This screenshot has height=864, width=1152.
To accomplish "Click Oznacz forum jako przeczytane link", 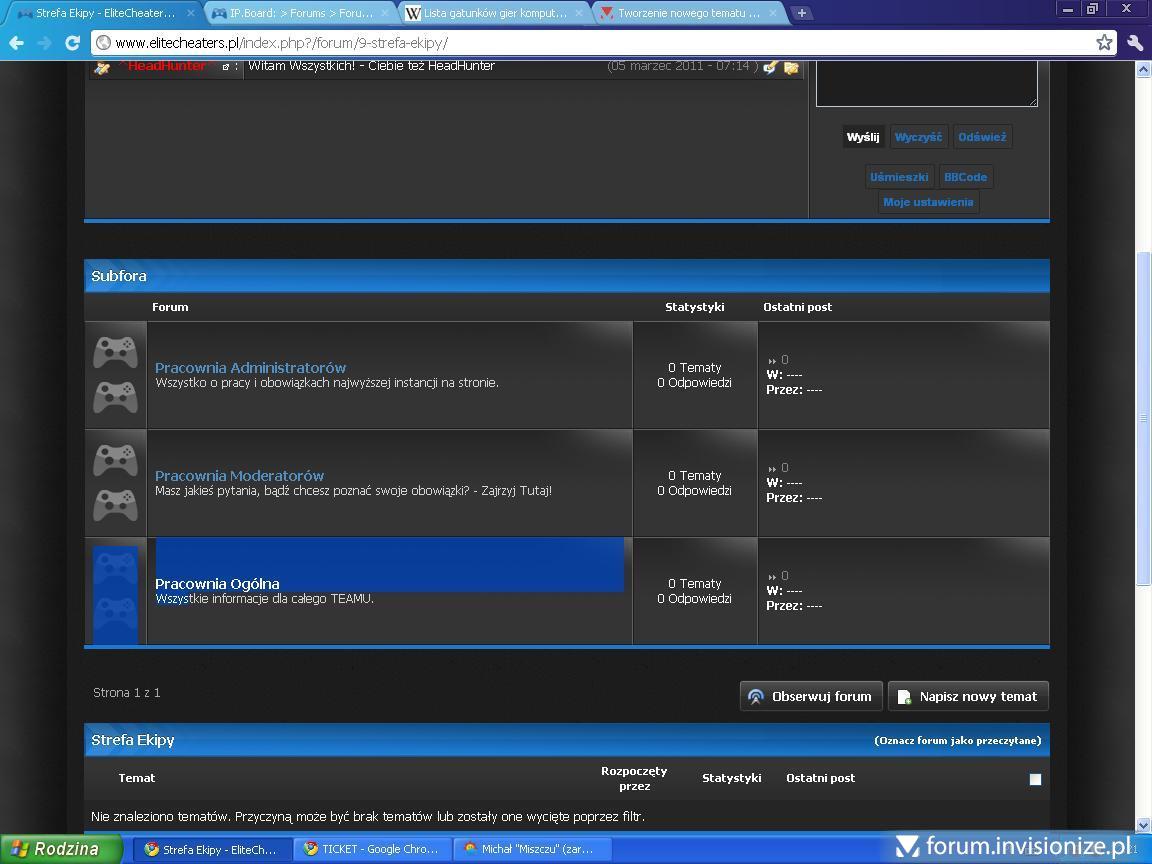I will point(957,741).
